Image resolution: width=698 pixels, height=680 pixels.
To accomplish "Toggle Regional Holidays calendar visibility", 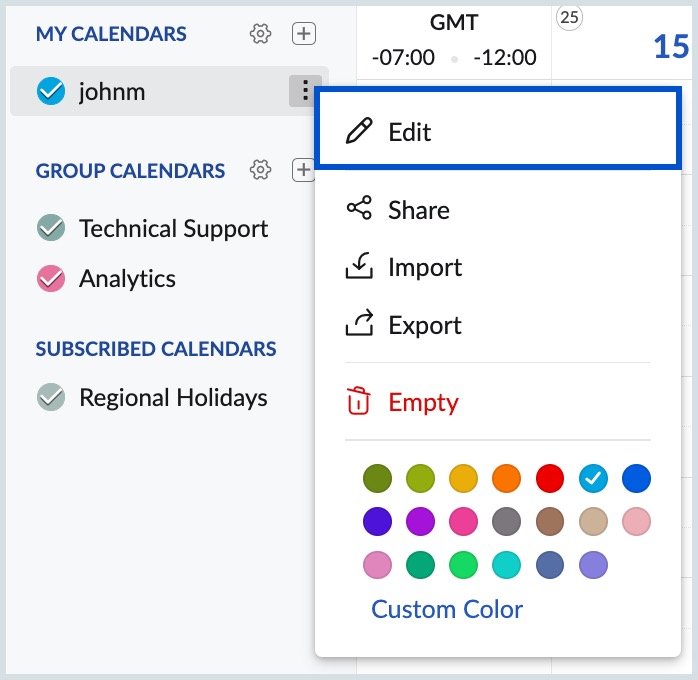I will click(50, 397).
